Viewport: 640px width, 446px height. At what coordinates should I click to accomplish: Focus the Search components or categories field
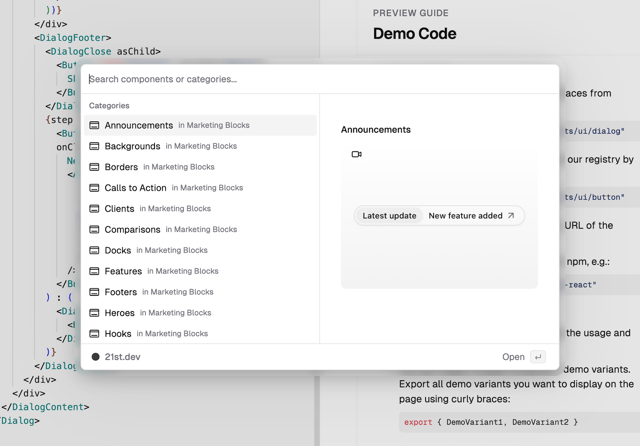coord(320,79)
